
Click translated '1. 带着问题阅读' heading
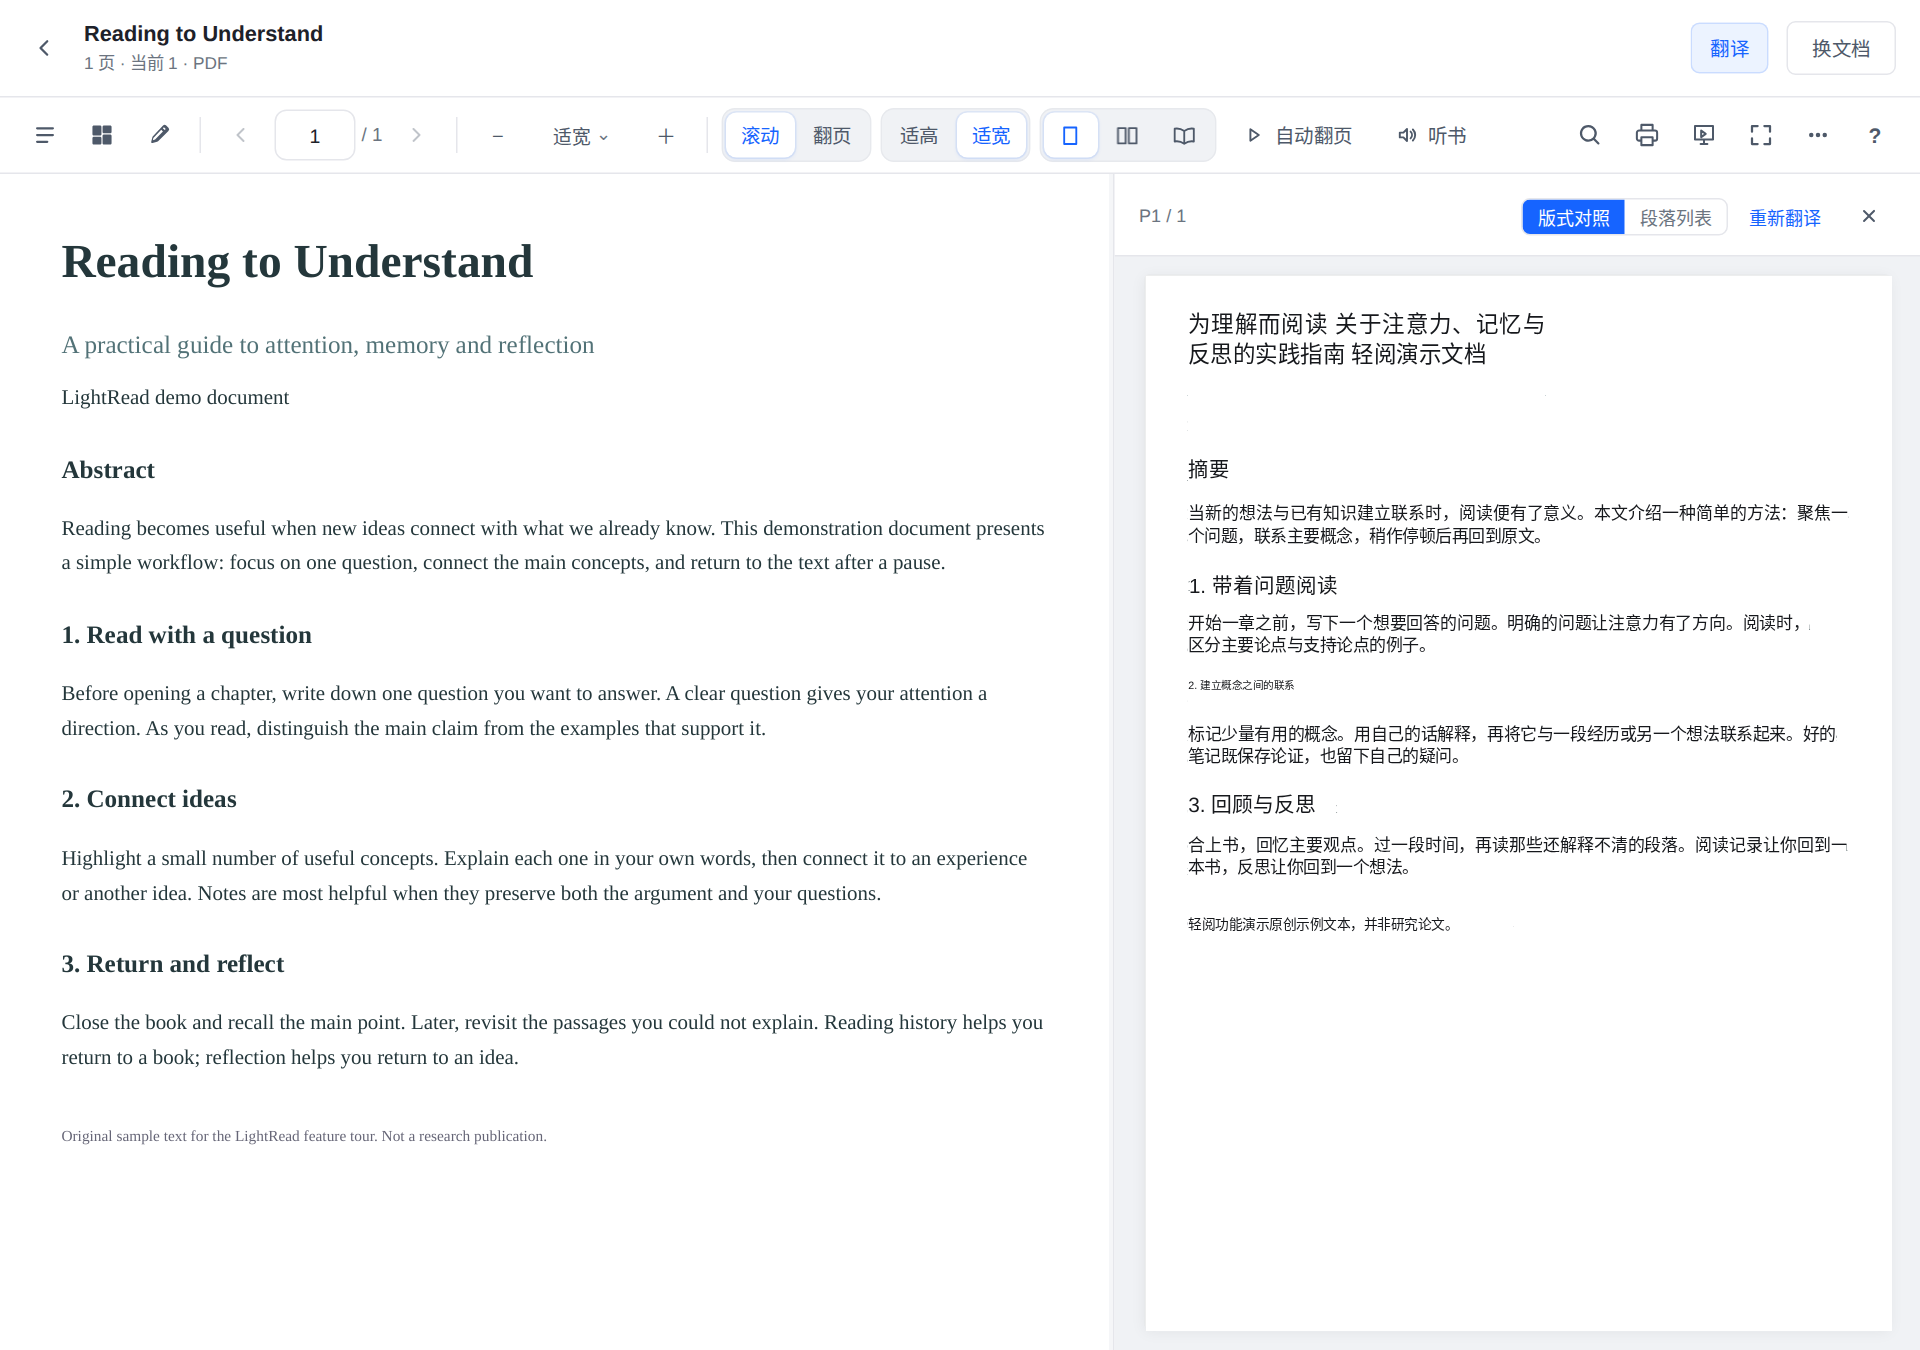tap(1263, 586)
